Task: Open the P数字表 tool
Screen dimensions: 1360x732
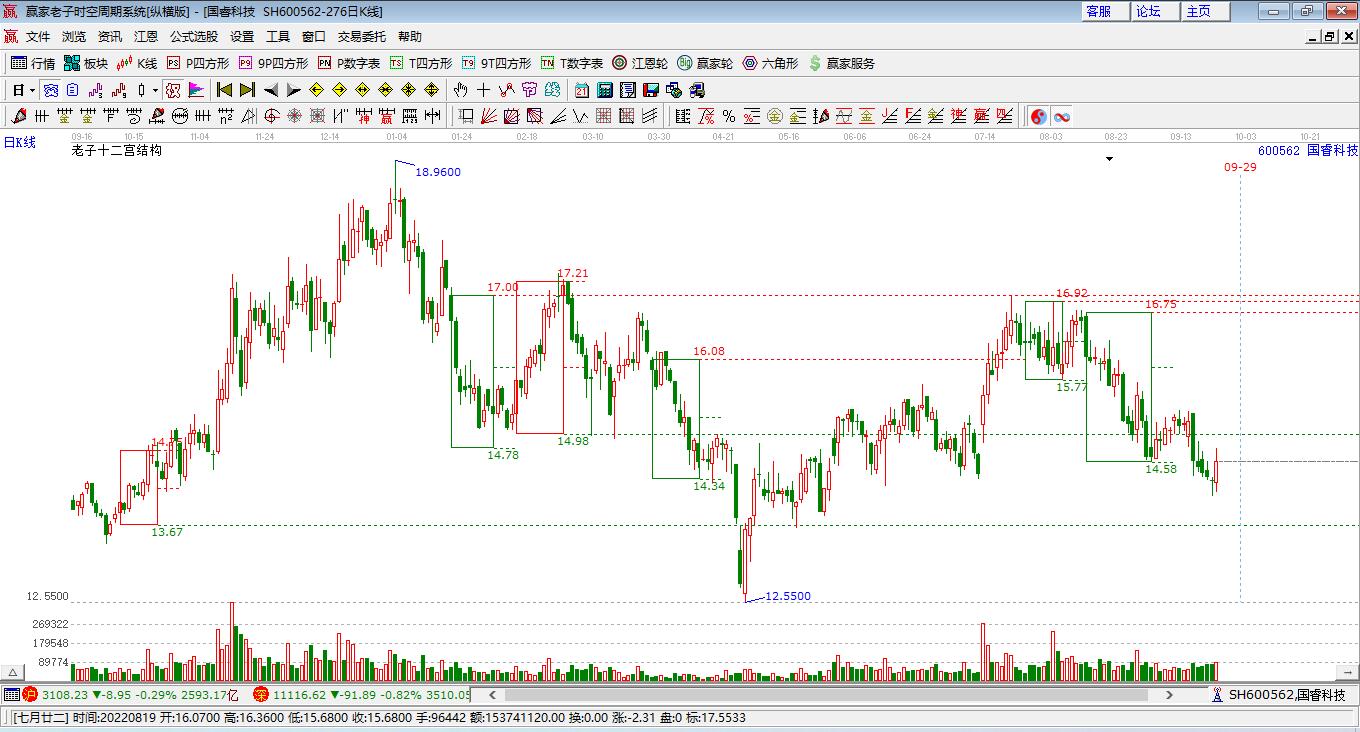Action: click(x=349, y=63)
